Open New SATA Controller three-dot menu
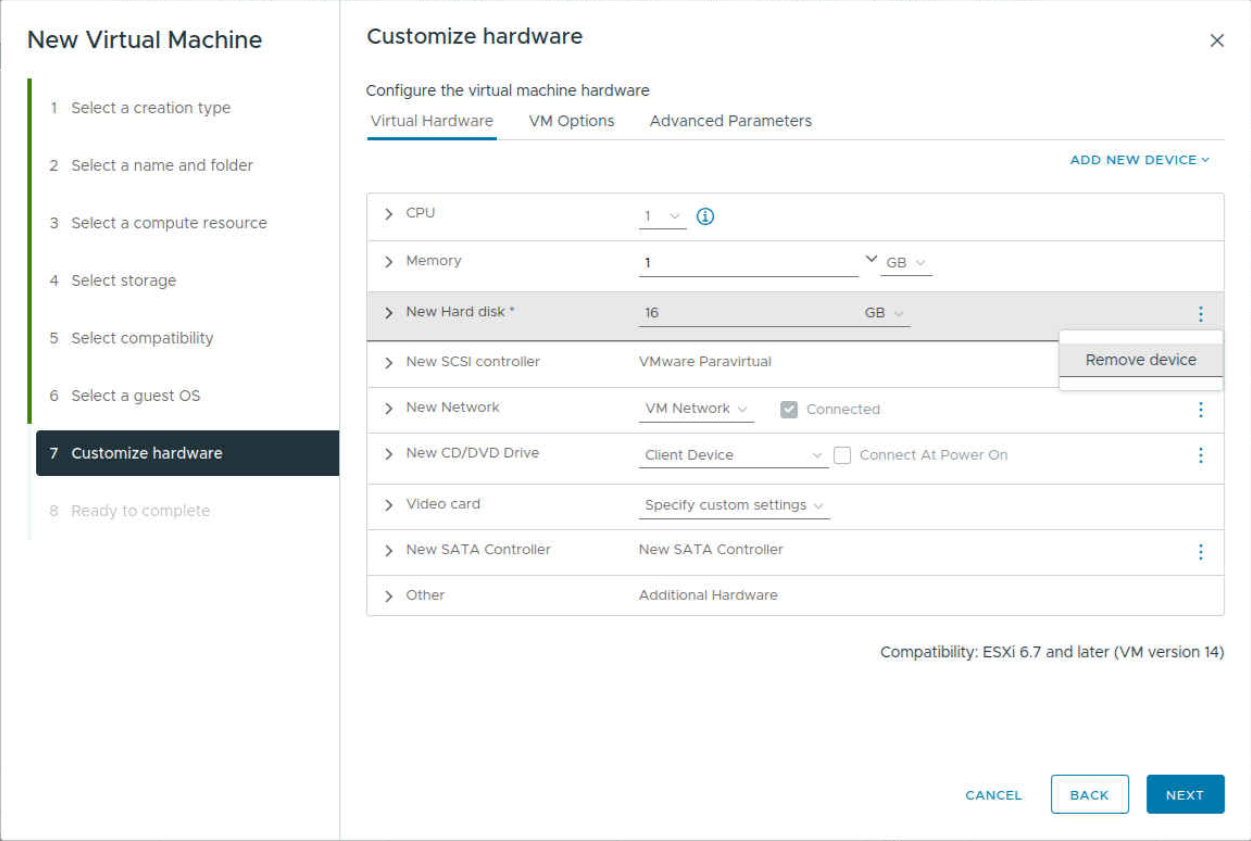Screen dimensions: 1251x841 pyautogui.click(x=1200, y=552)
